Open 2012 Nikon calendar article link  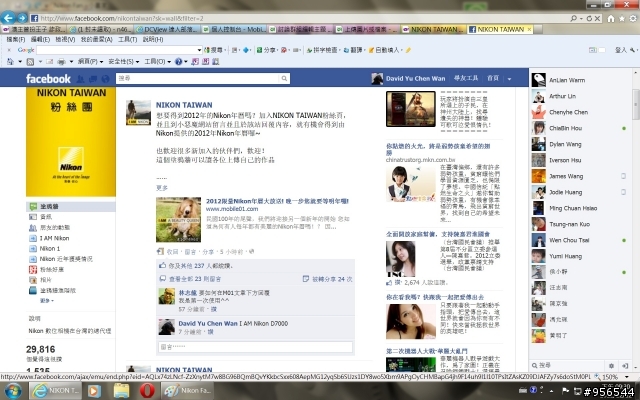click(x=277, y=201)
